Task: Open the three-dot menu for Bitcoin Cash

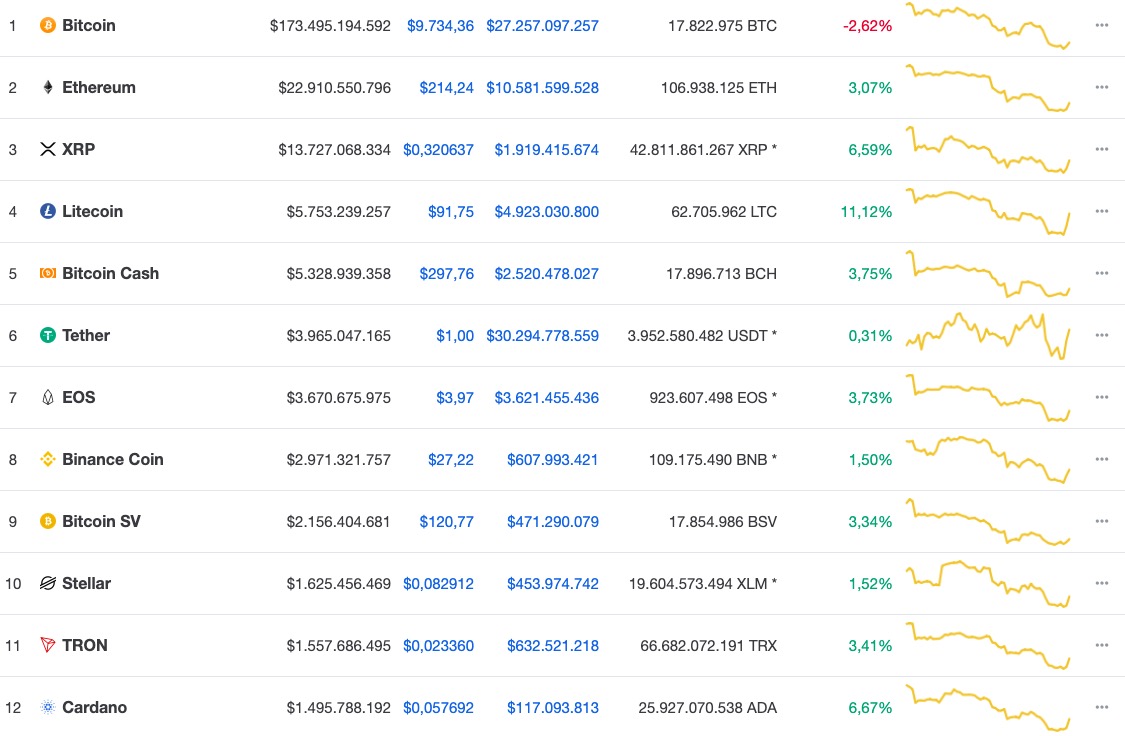Action: [x=1102, y=273]
